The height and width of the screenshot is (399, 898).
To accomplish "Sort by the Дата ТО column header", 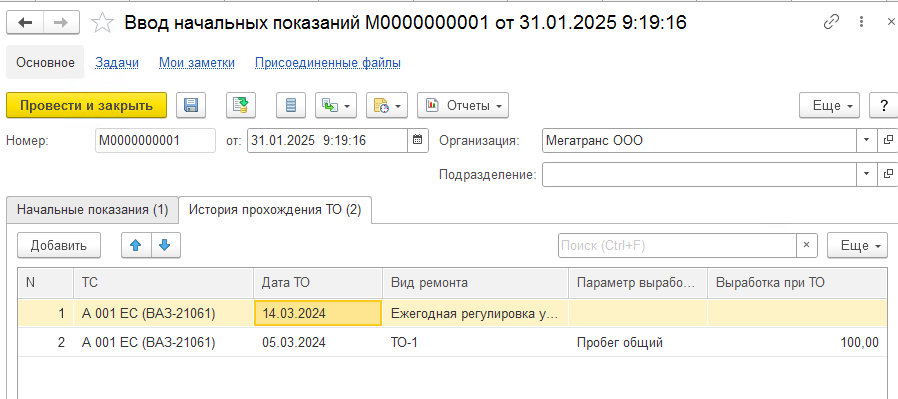I will [x=318, y=282].
